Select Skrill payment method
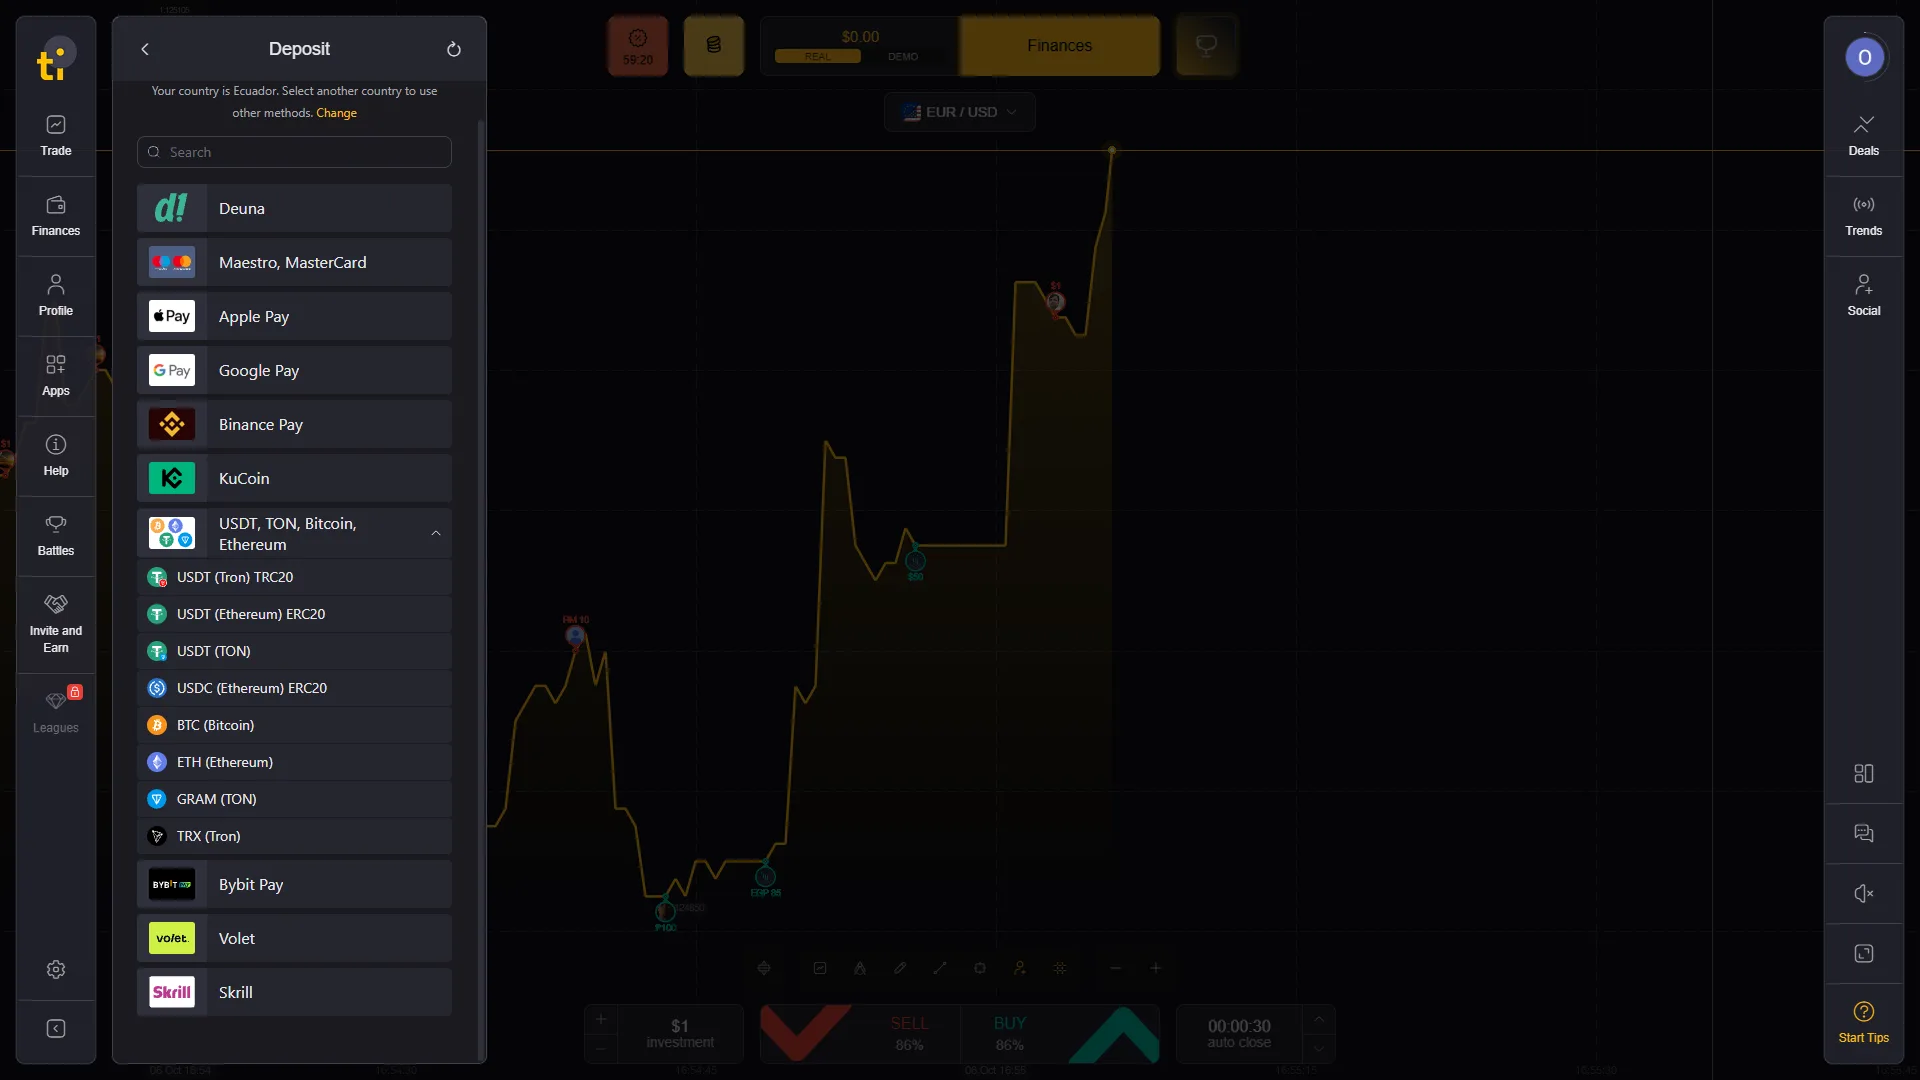Viewport: 1920px width, 1080px height. (x=294, y=992)
